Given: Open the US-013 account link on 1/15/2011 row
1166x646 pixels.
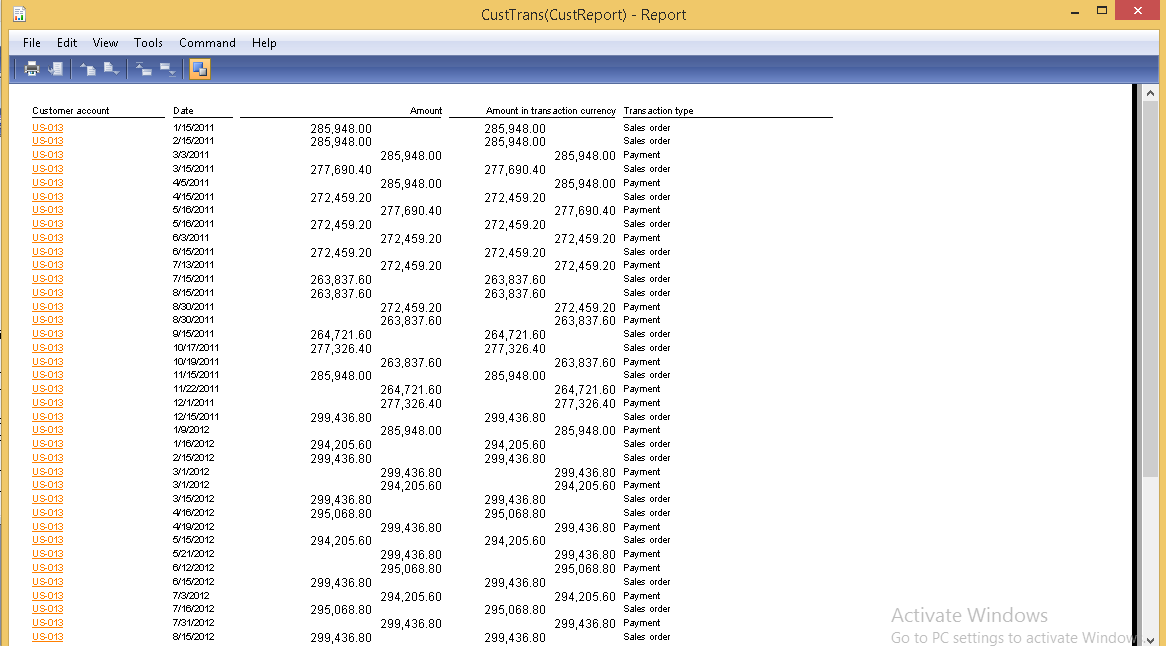Looking at the screenshot, I should 47,127.
